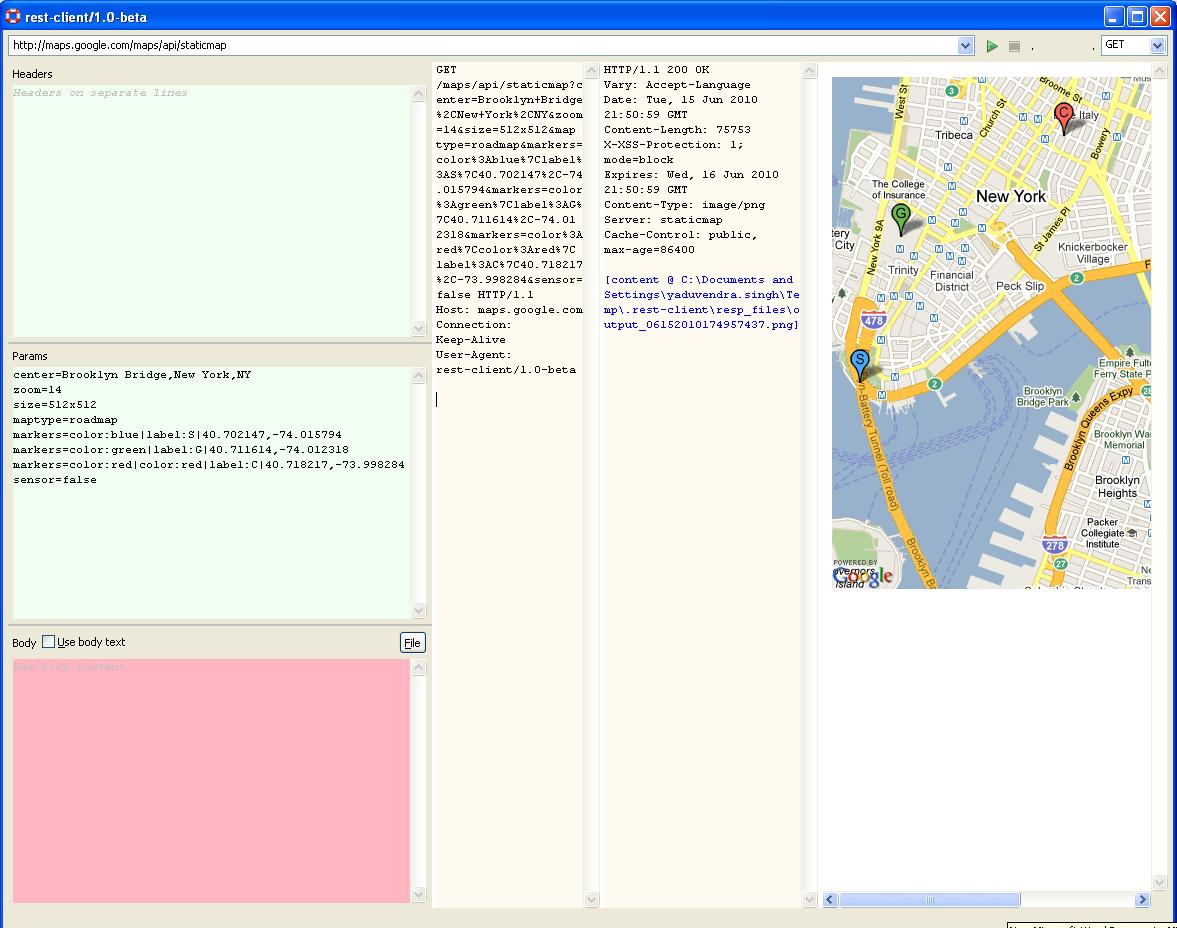Click the 'maptype=roadmap' params line
1177x928 pixels.
65,420
